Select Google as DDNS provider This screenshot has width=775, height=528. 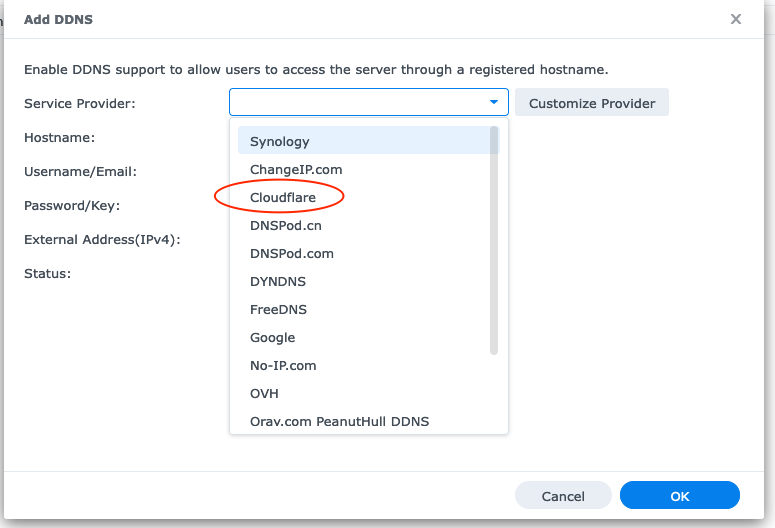coord(273,337)
